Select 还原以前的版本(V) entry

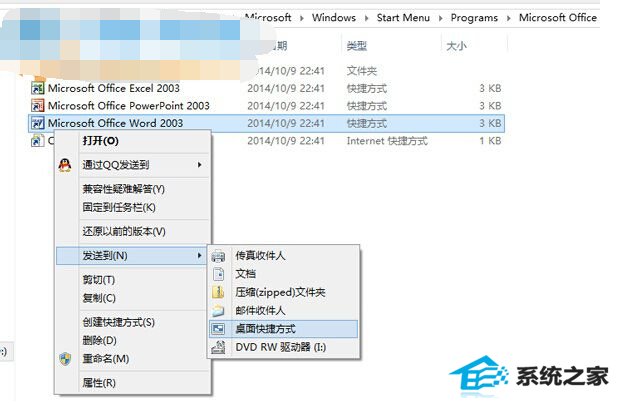(x=133, y=231)
